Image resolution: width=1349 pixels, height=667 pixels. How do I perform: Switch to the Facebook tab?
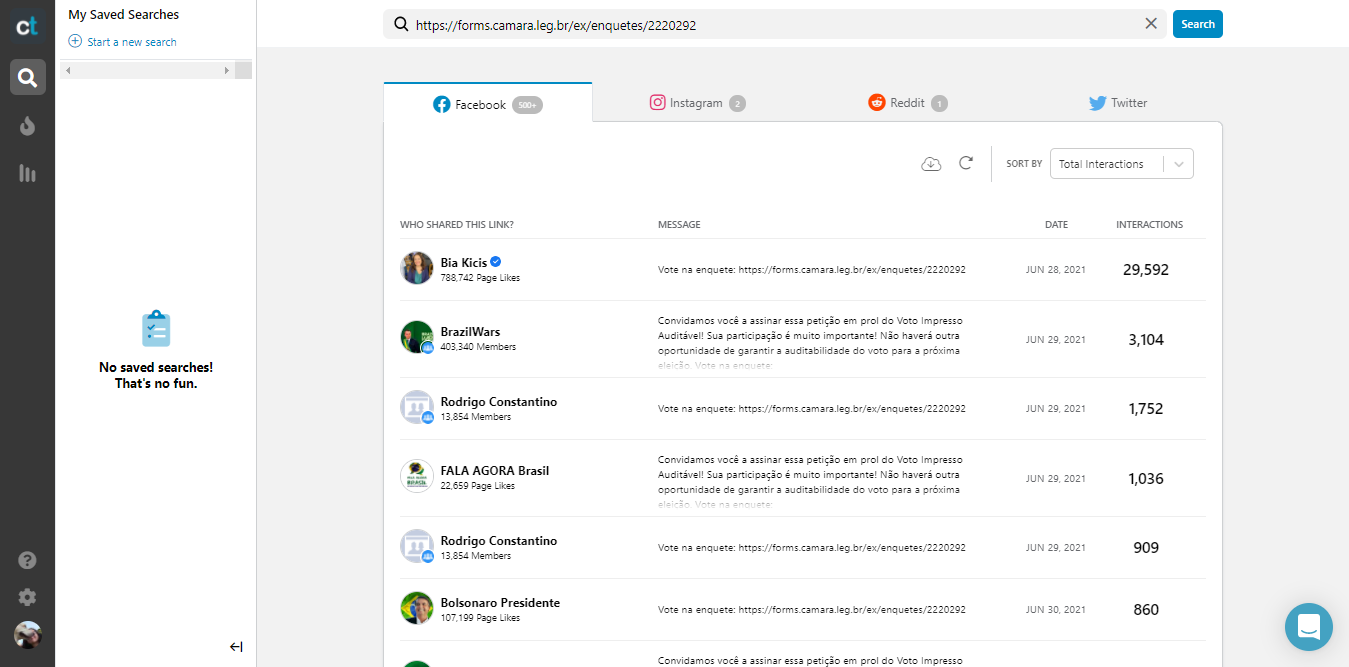tap(487, 104)
